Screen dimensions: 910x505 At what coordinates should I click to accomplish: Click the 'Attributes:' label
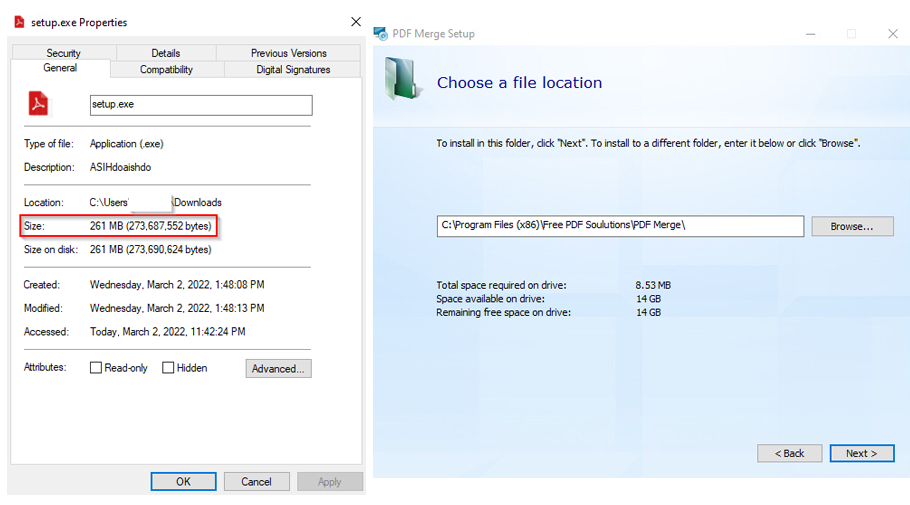pyautogui.click(x=45, y=367)
